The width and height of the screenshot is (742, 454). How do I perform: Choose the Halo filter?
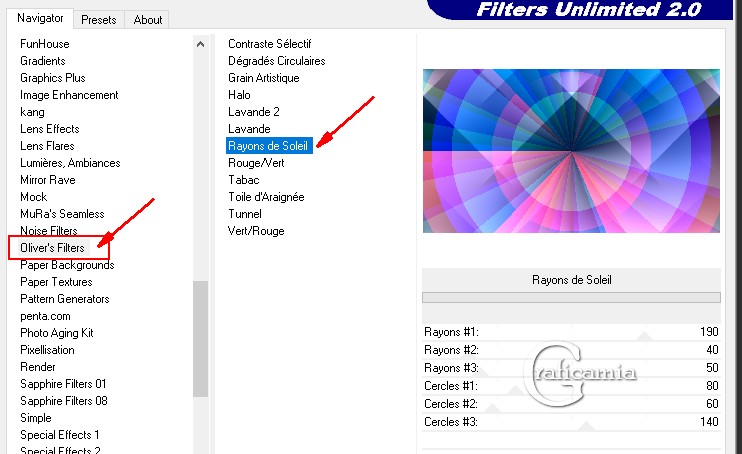239,95
